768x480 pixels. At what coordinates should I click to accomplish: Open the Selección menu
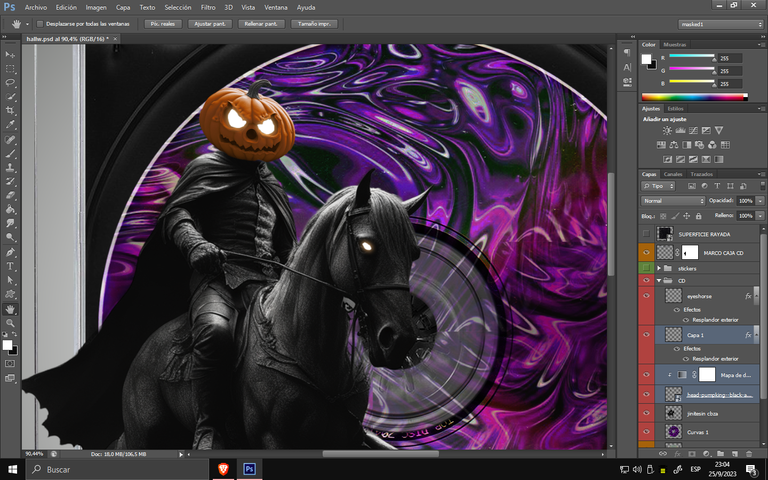178,7
